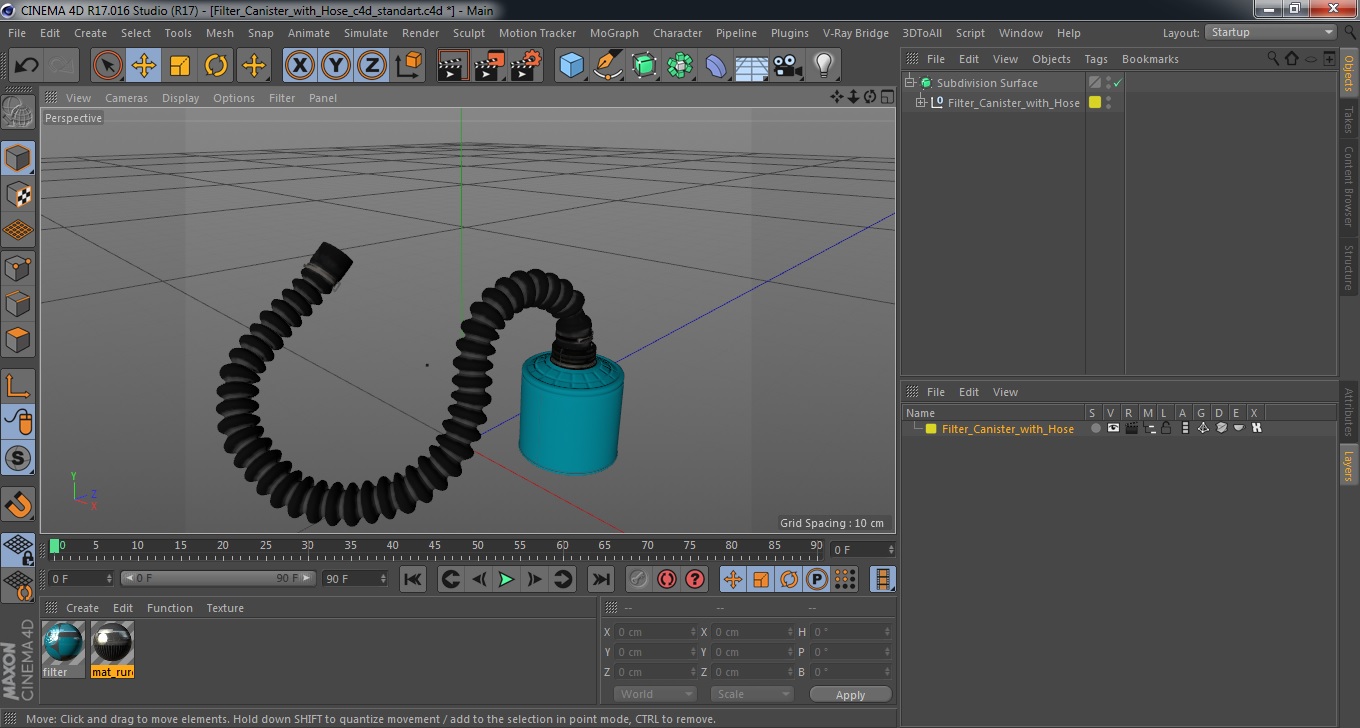Select the Live Selection tool
1360x728 pixels.
coord(108,66)
